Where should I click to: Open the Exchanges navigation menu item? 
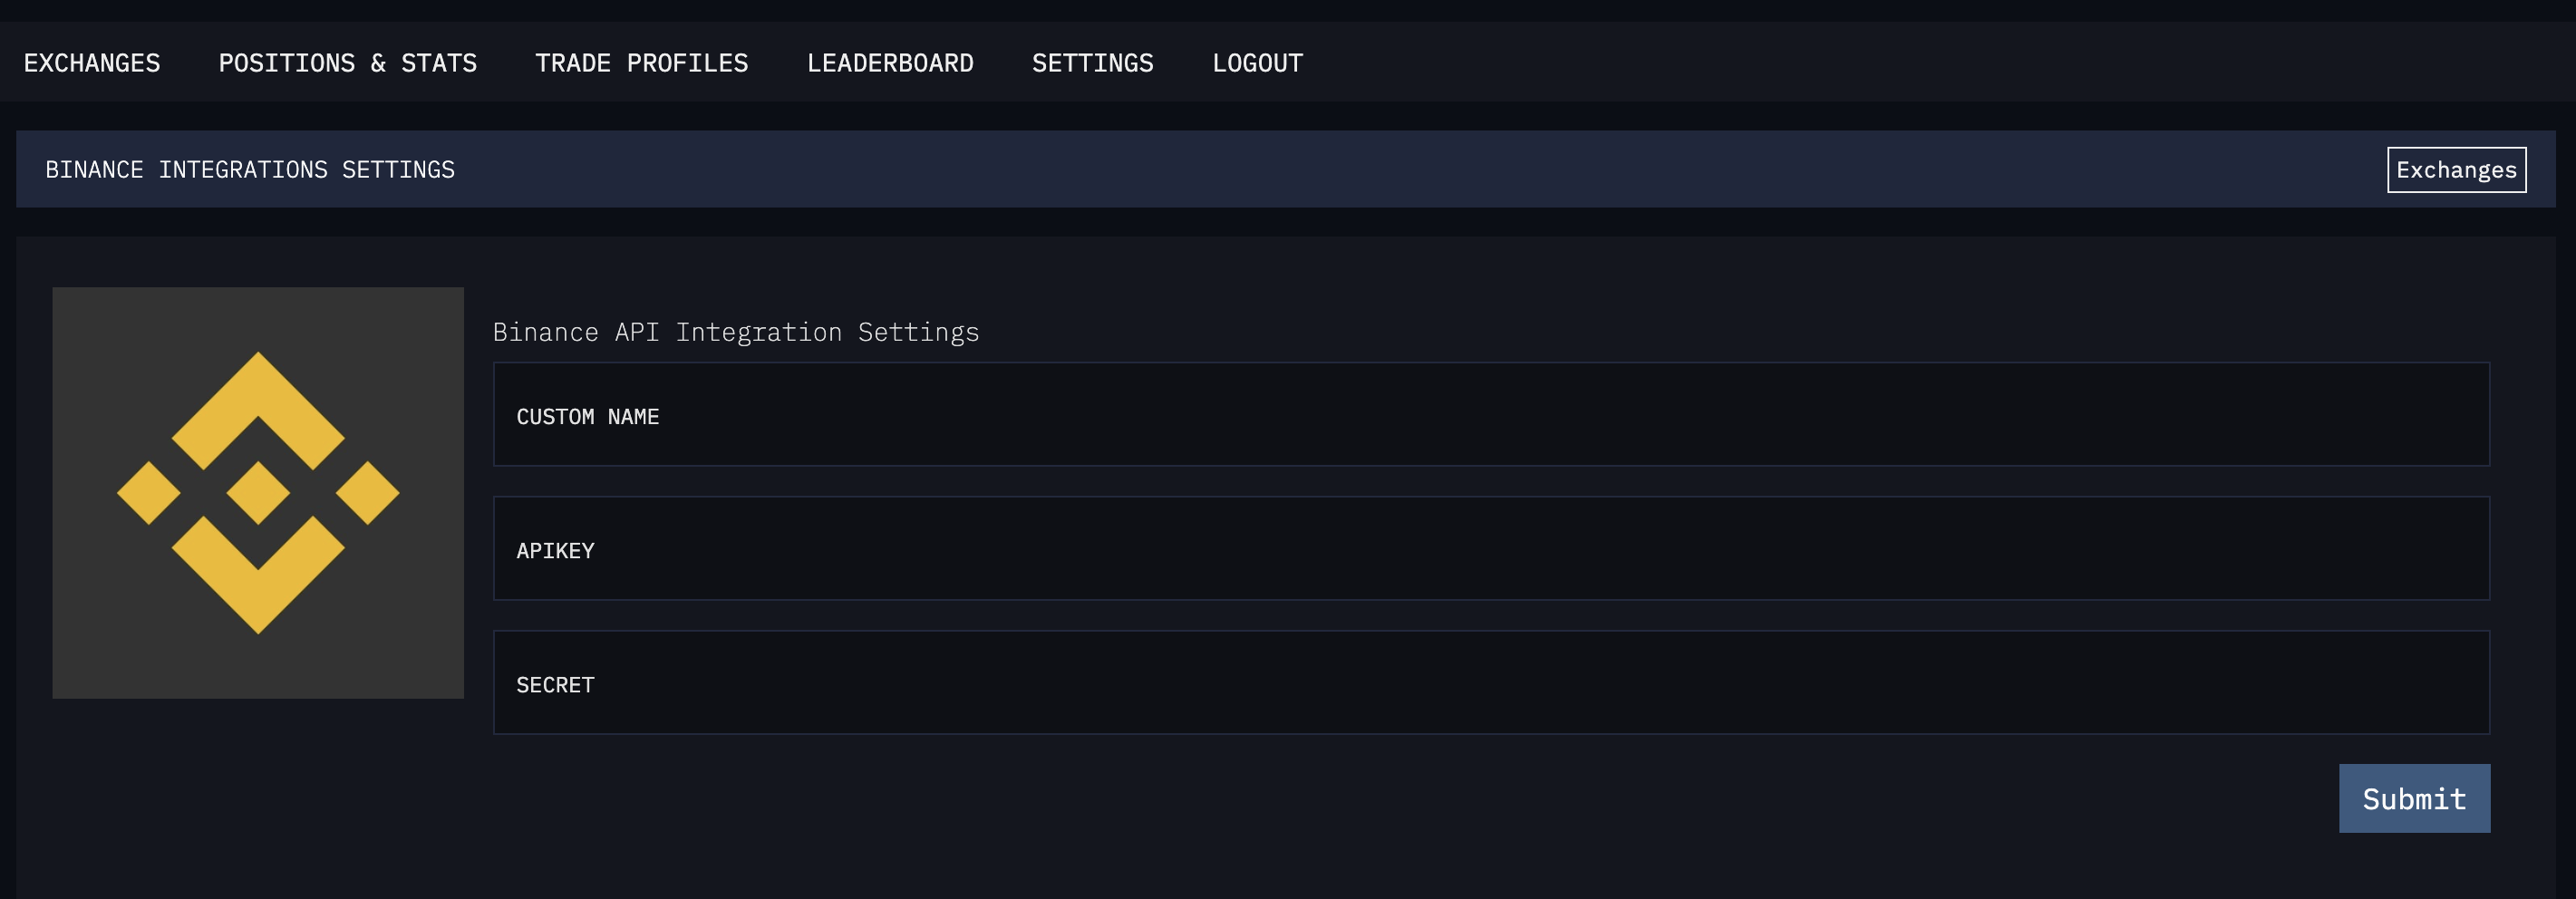92,63
